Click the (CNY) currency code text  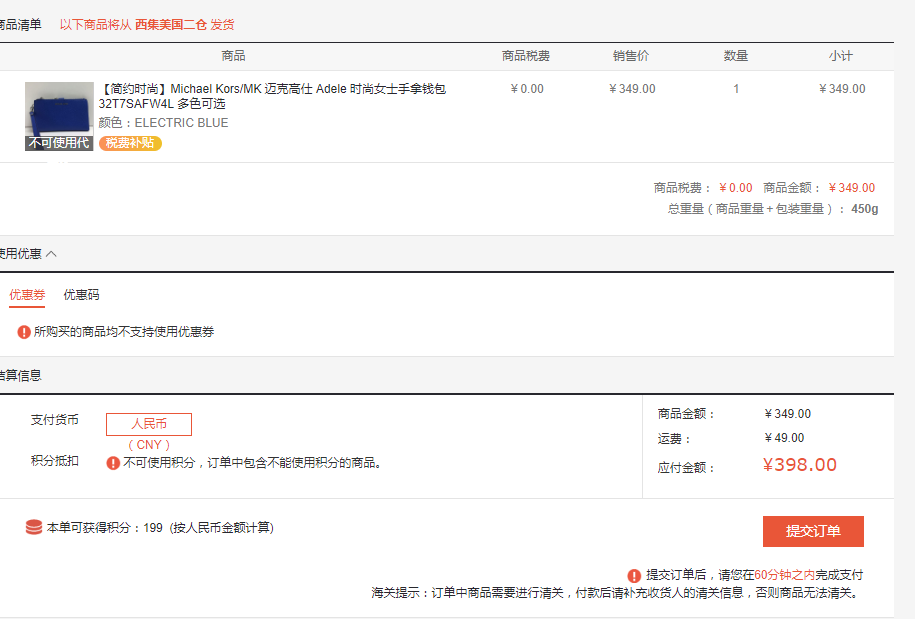pos(149,445)
